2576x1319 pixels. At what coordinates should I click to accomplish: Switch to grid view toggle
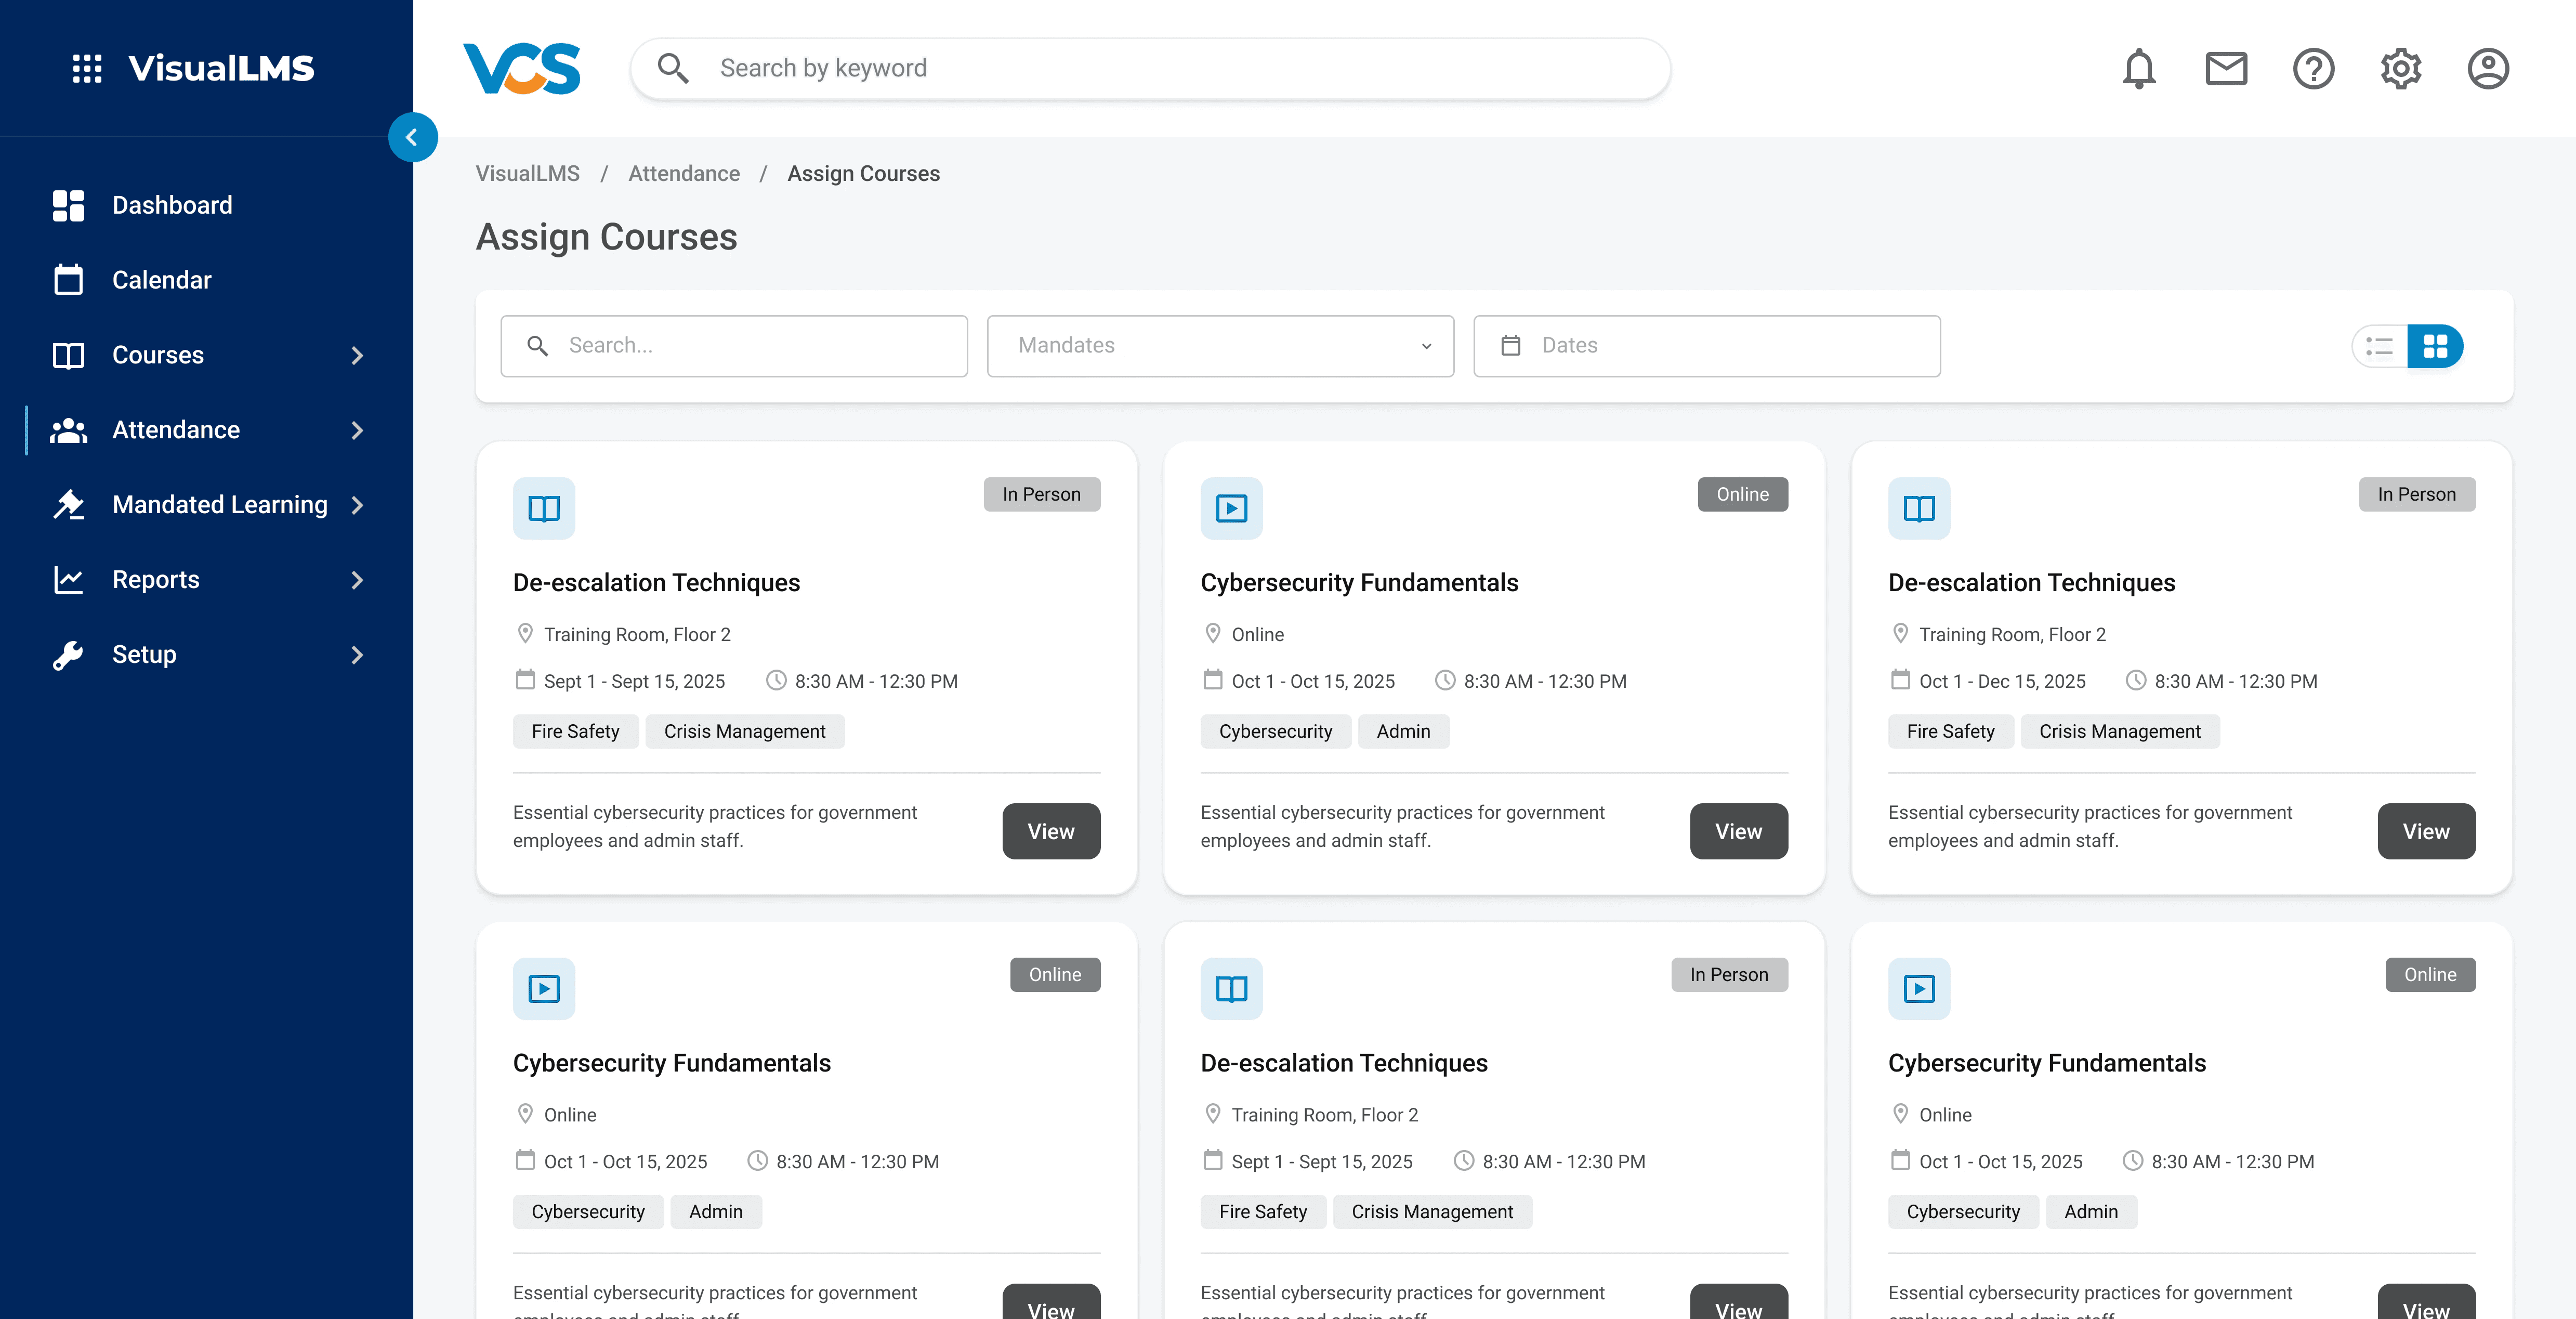coord(2435,346)
